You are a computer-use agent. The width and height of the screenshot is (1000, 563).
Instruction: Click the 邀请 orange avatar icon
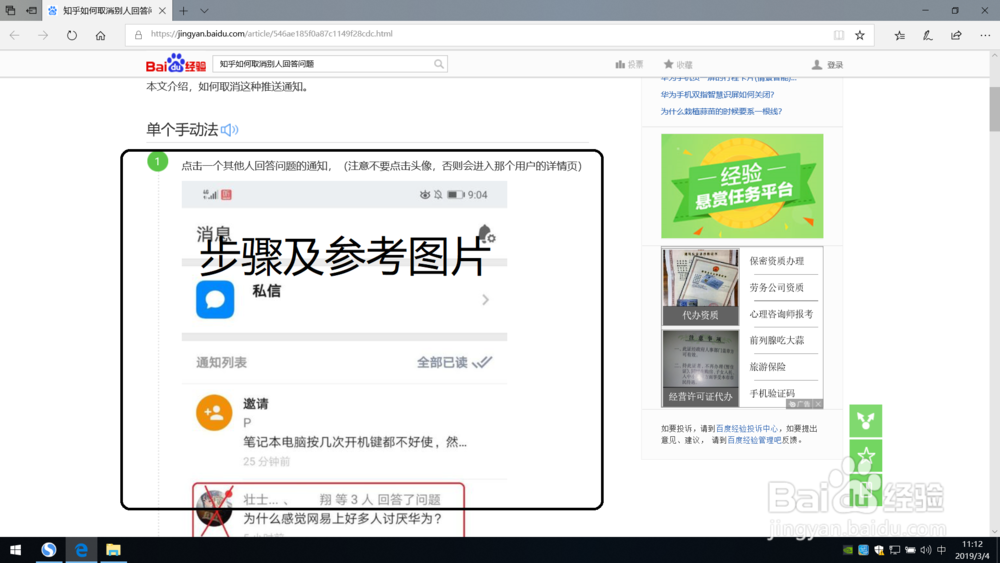tap(214, 413)
